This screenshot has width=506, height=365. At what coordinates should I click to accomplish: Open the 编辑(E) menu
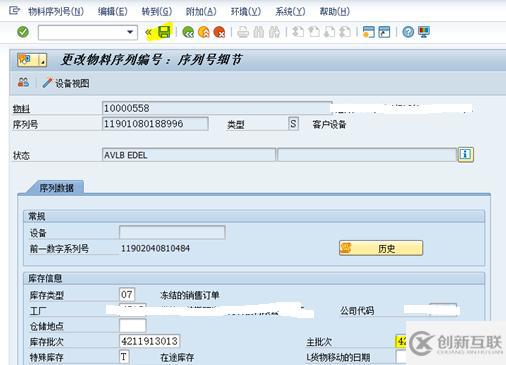click(x=112, y=12)
